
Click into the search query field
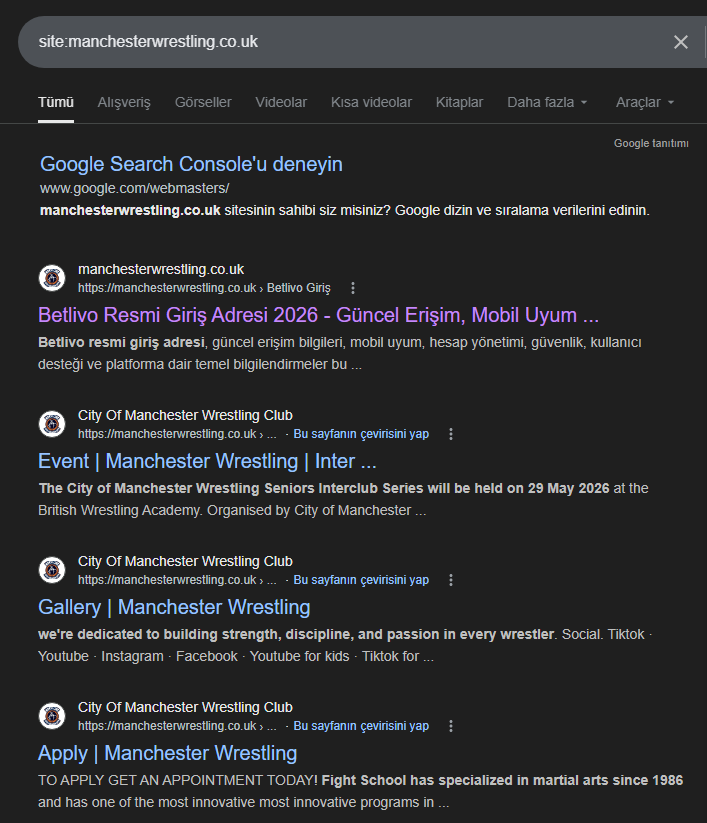340,42
